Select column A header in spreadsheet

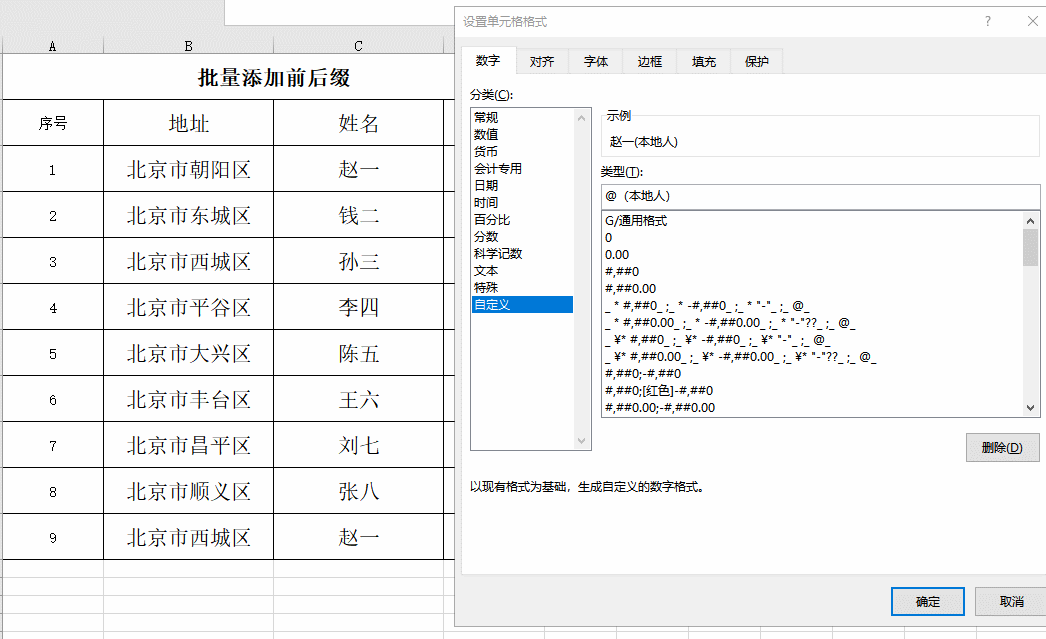(53, 46)
